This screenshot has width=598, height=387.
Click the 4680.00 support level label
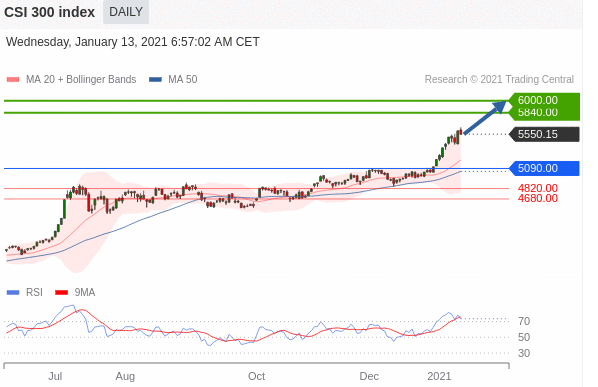click(x=538, y=198)
